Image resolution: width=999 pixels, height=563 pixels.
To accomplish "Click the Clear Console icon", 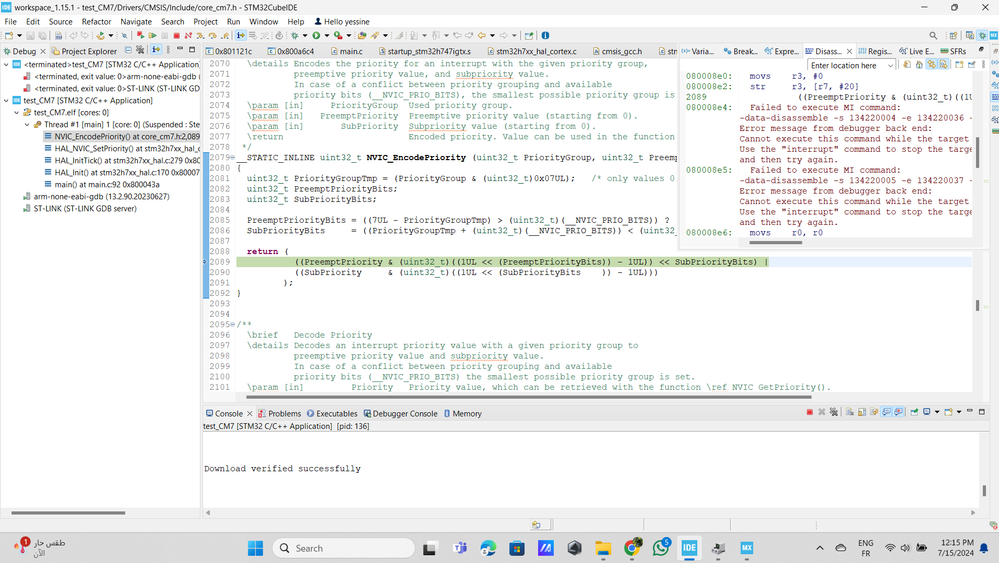I will (x=850, y=412).
